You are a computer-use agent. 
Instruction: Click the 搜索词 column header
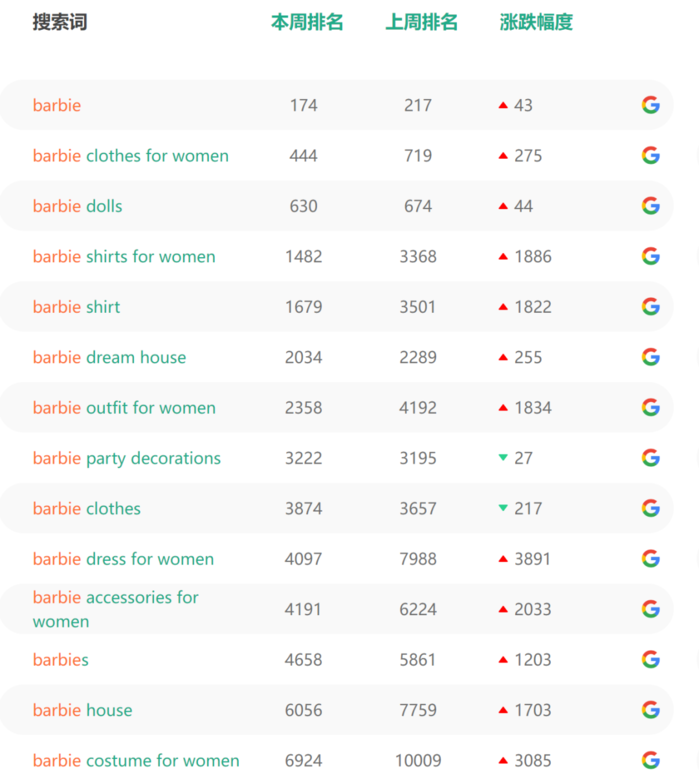coord(60,22)
